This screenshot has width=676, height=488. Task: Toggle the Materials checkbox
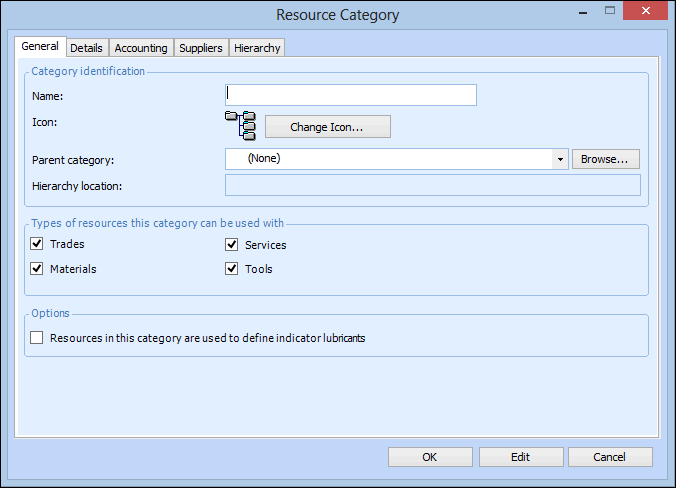tap(37, 269)
